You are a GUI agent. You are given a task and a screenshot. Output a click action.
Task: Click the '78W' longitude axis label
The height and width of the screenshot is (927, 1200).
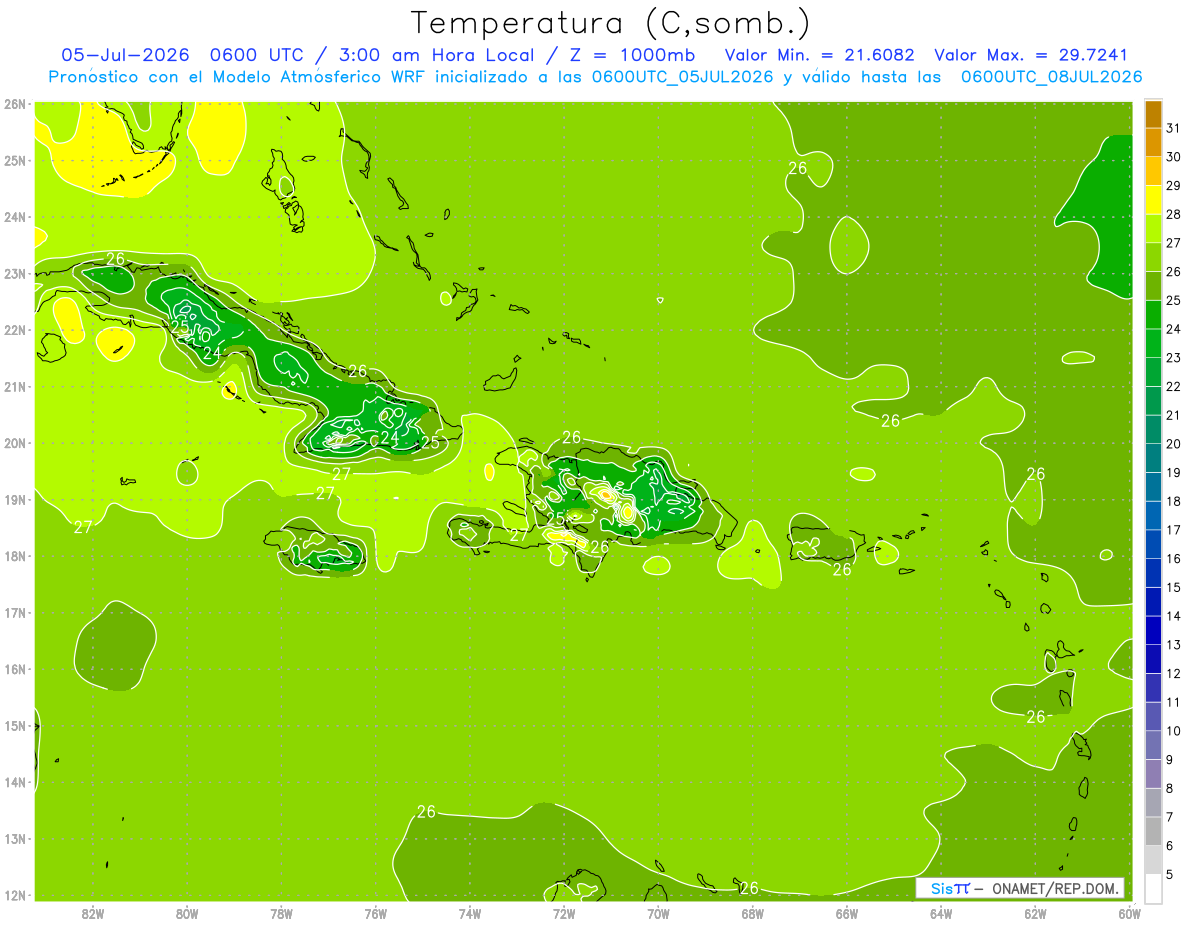(x=281, y=913)
